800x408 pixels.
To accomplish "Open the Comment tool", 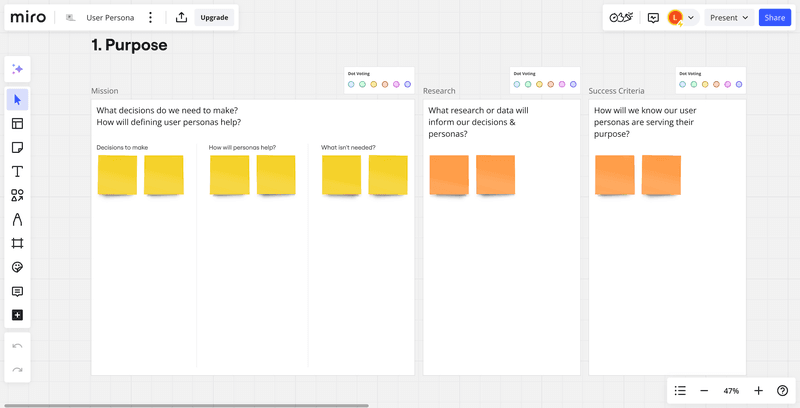I will [x=17, y=292].
